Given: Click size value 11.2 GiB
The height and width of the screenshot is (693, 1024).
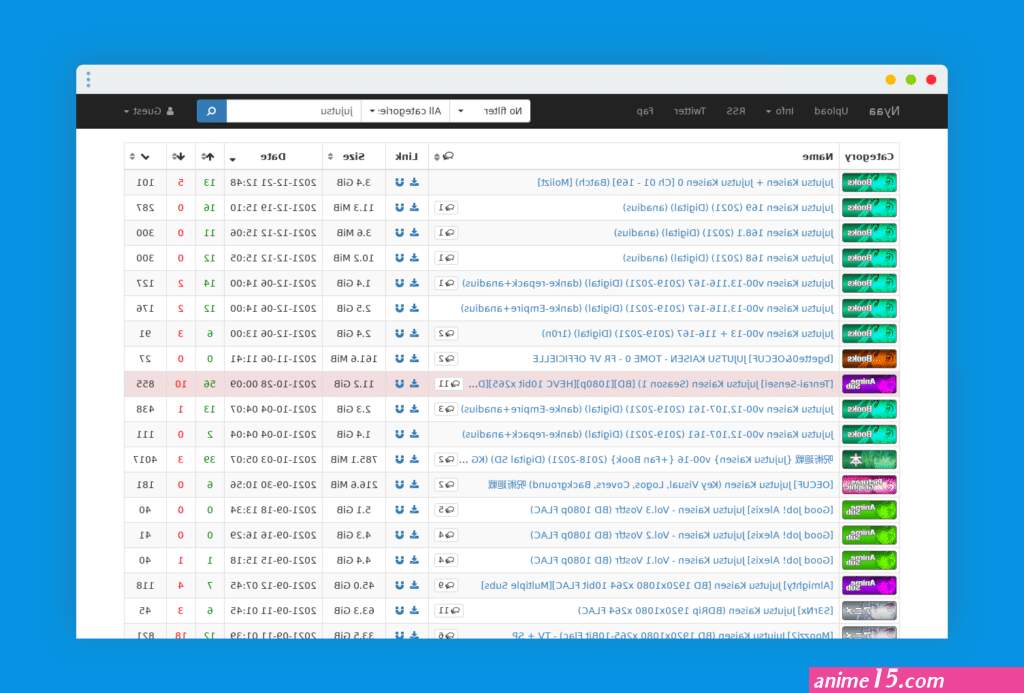Looking at the screenshot, I should pyautogui.click(x=354, y=384).
